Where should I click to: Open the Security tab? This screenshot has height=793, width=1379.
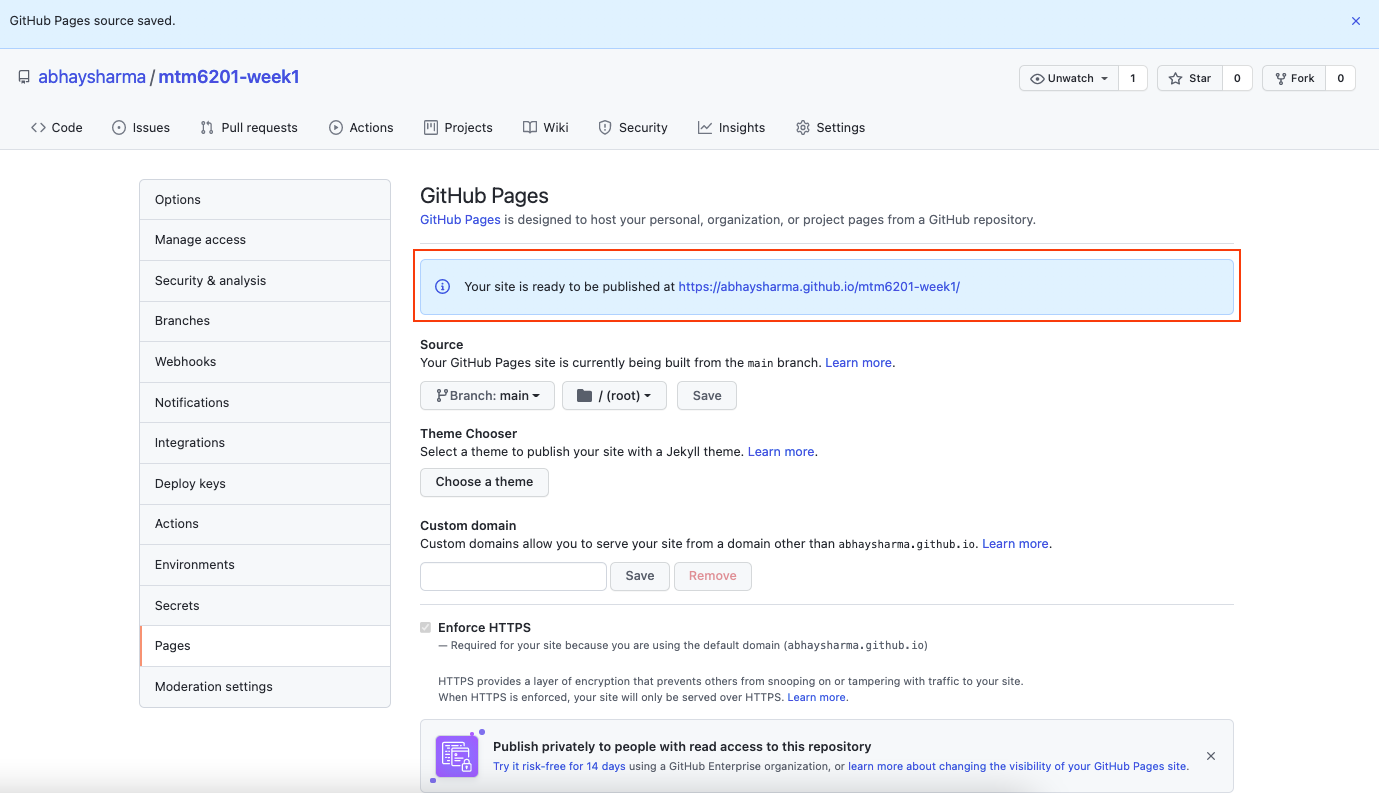633,127
